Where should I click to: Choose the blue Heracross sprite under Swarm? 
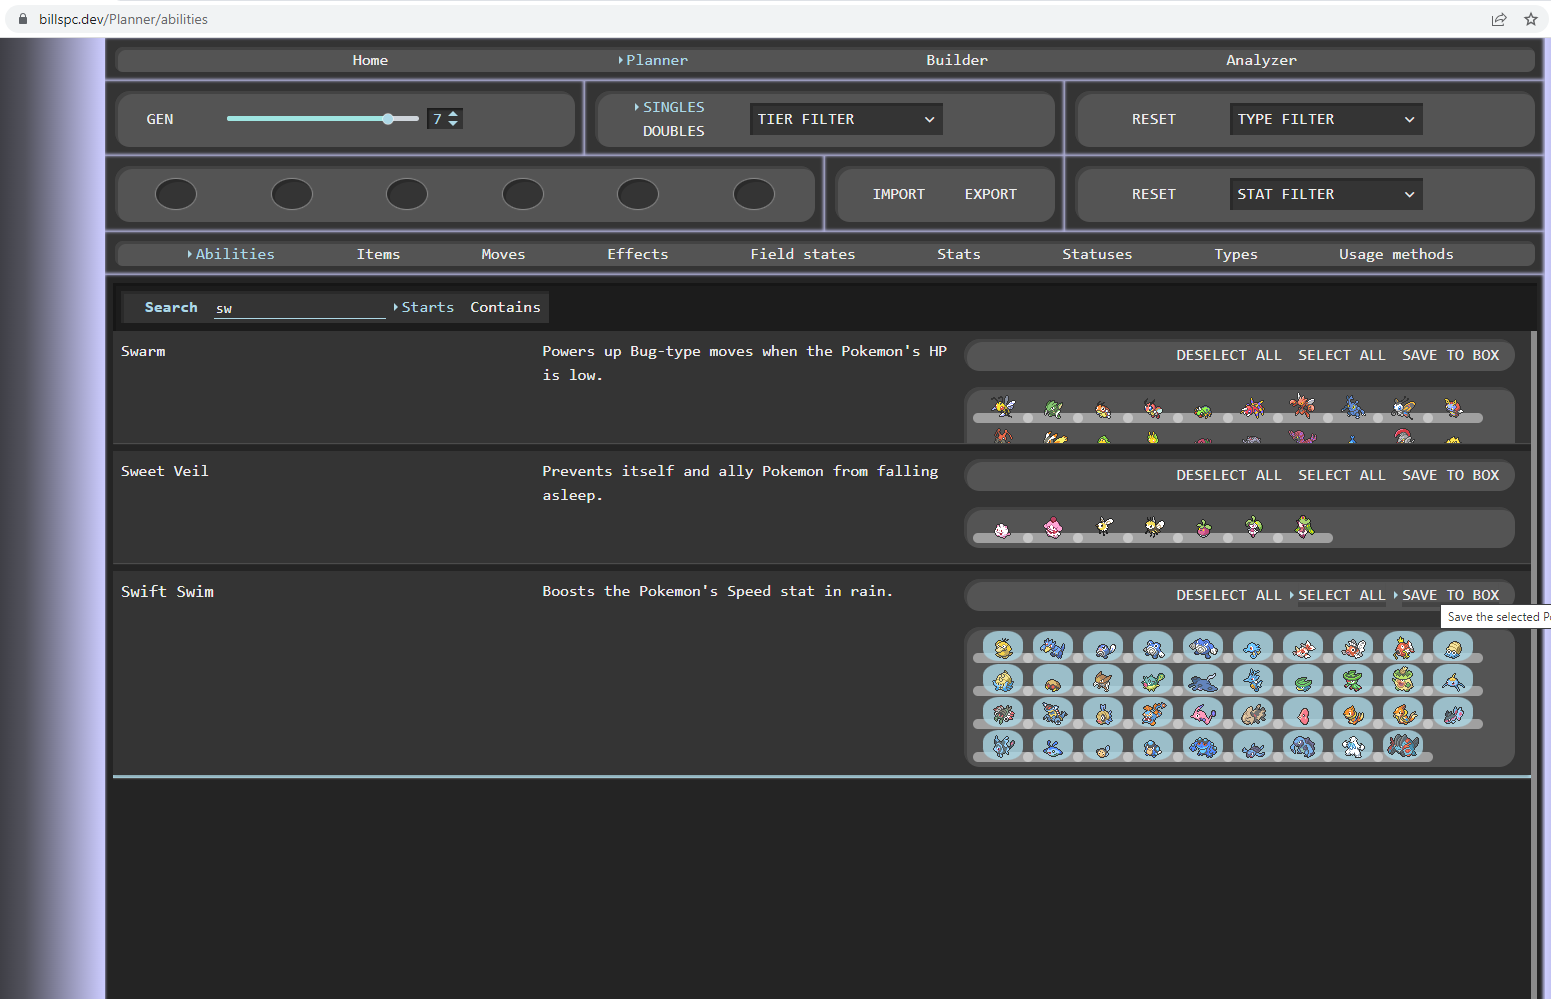tap(1353, 407)
